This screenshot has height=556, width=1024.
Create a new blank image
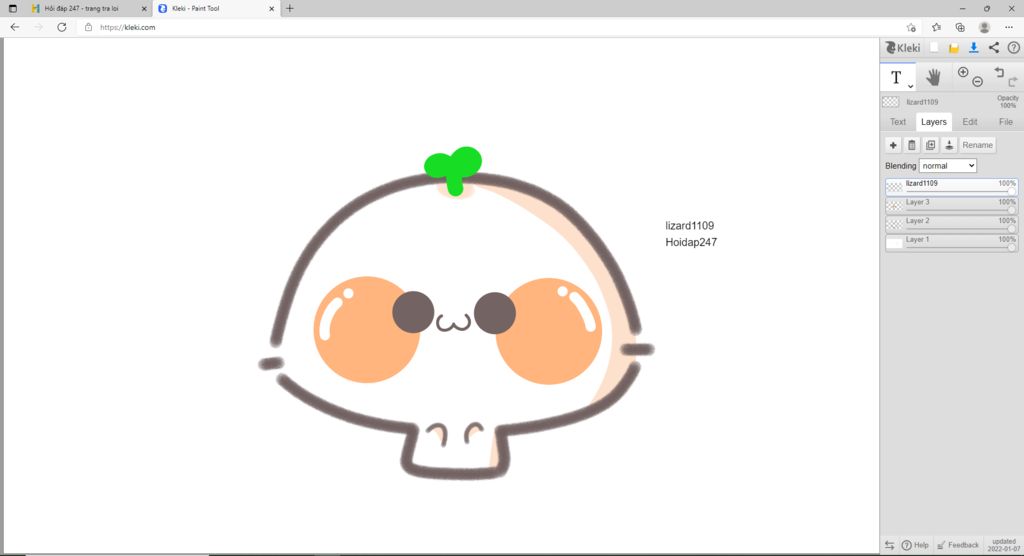click(935, 48)
